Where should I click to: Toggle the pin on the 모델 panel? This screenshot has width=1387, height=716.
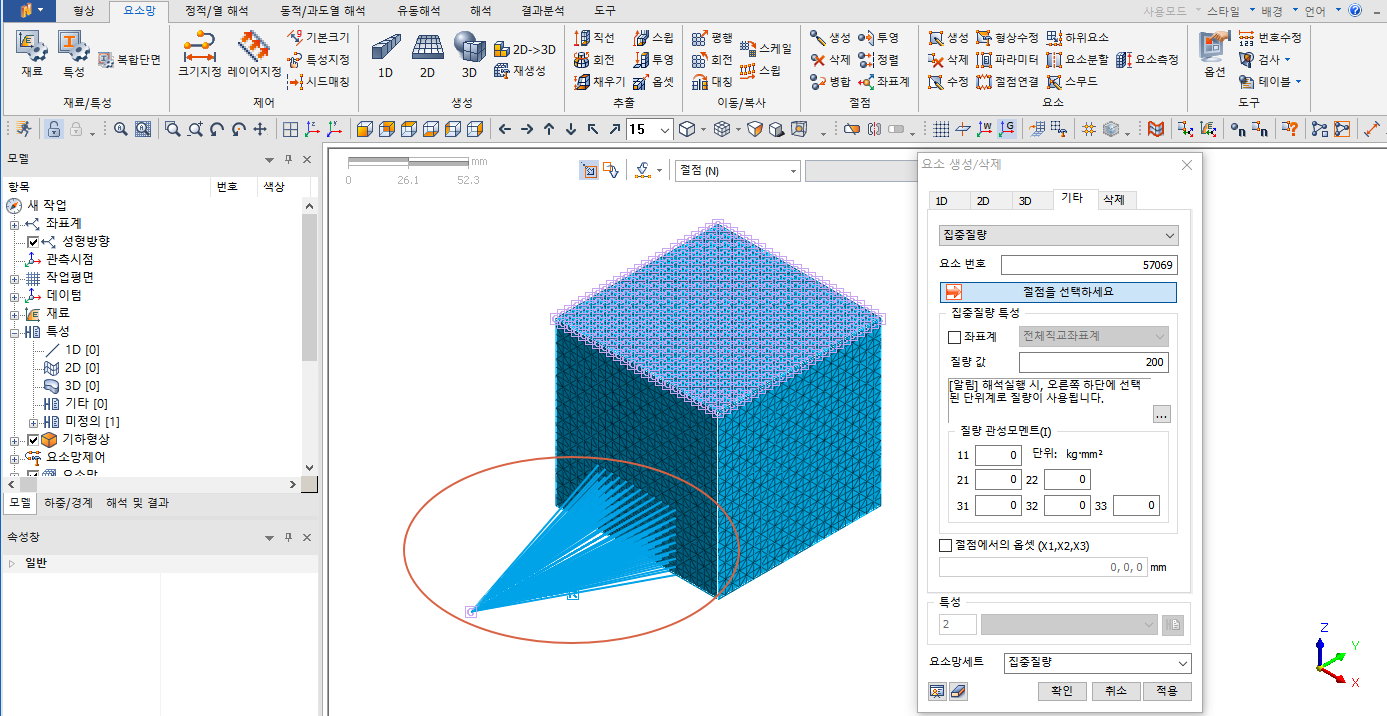pos(288,160)
